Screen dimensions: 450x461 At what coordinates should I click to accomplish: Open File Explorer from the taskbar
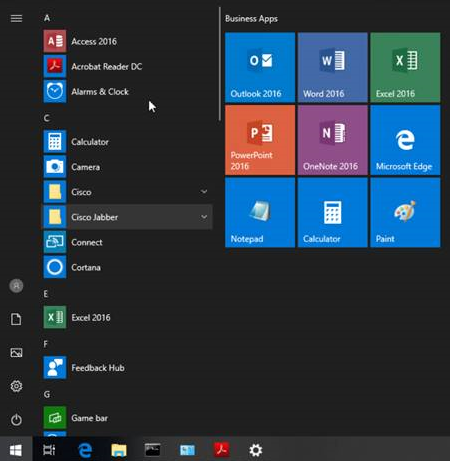pyautogui.click(x=119, y=450)
